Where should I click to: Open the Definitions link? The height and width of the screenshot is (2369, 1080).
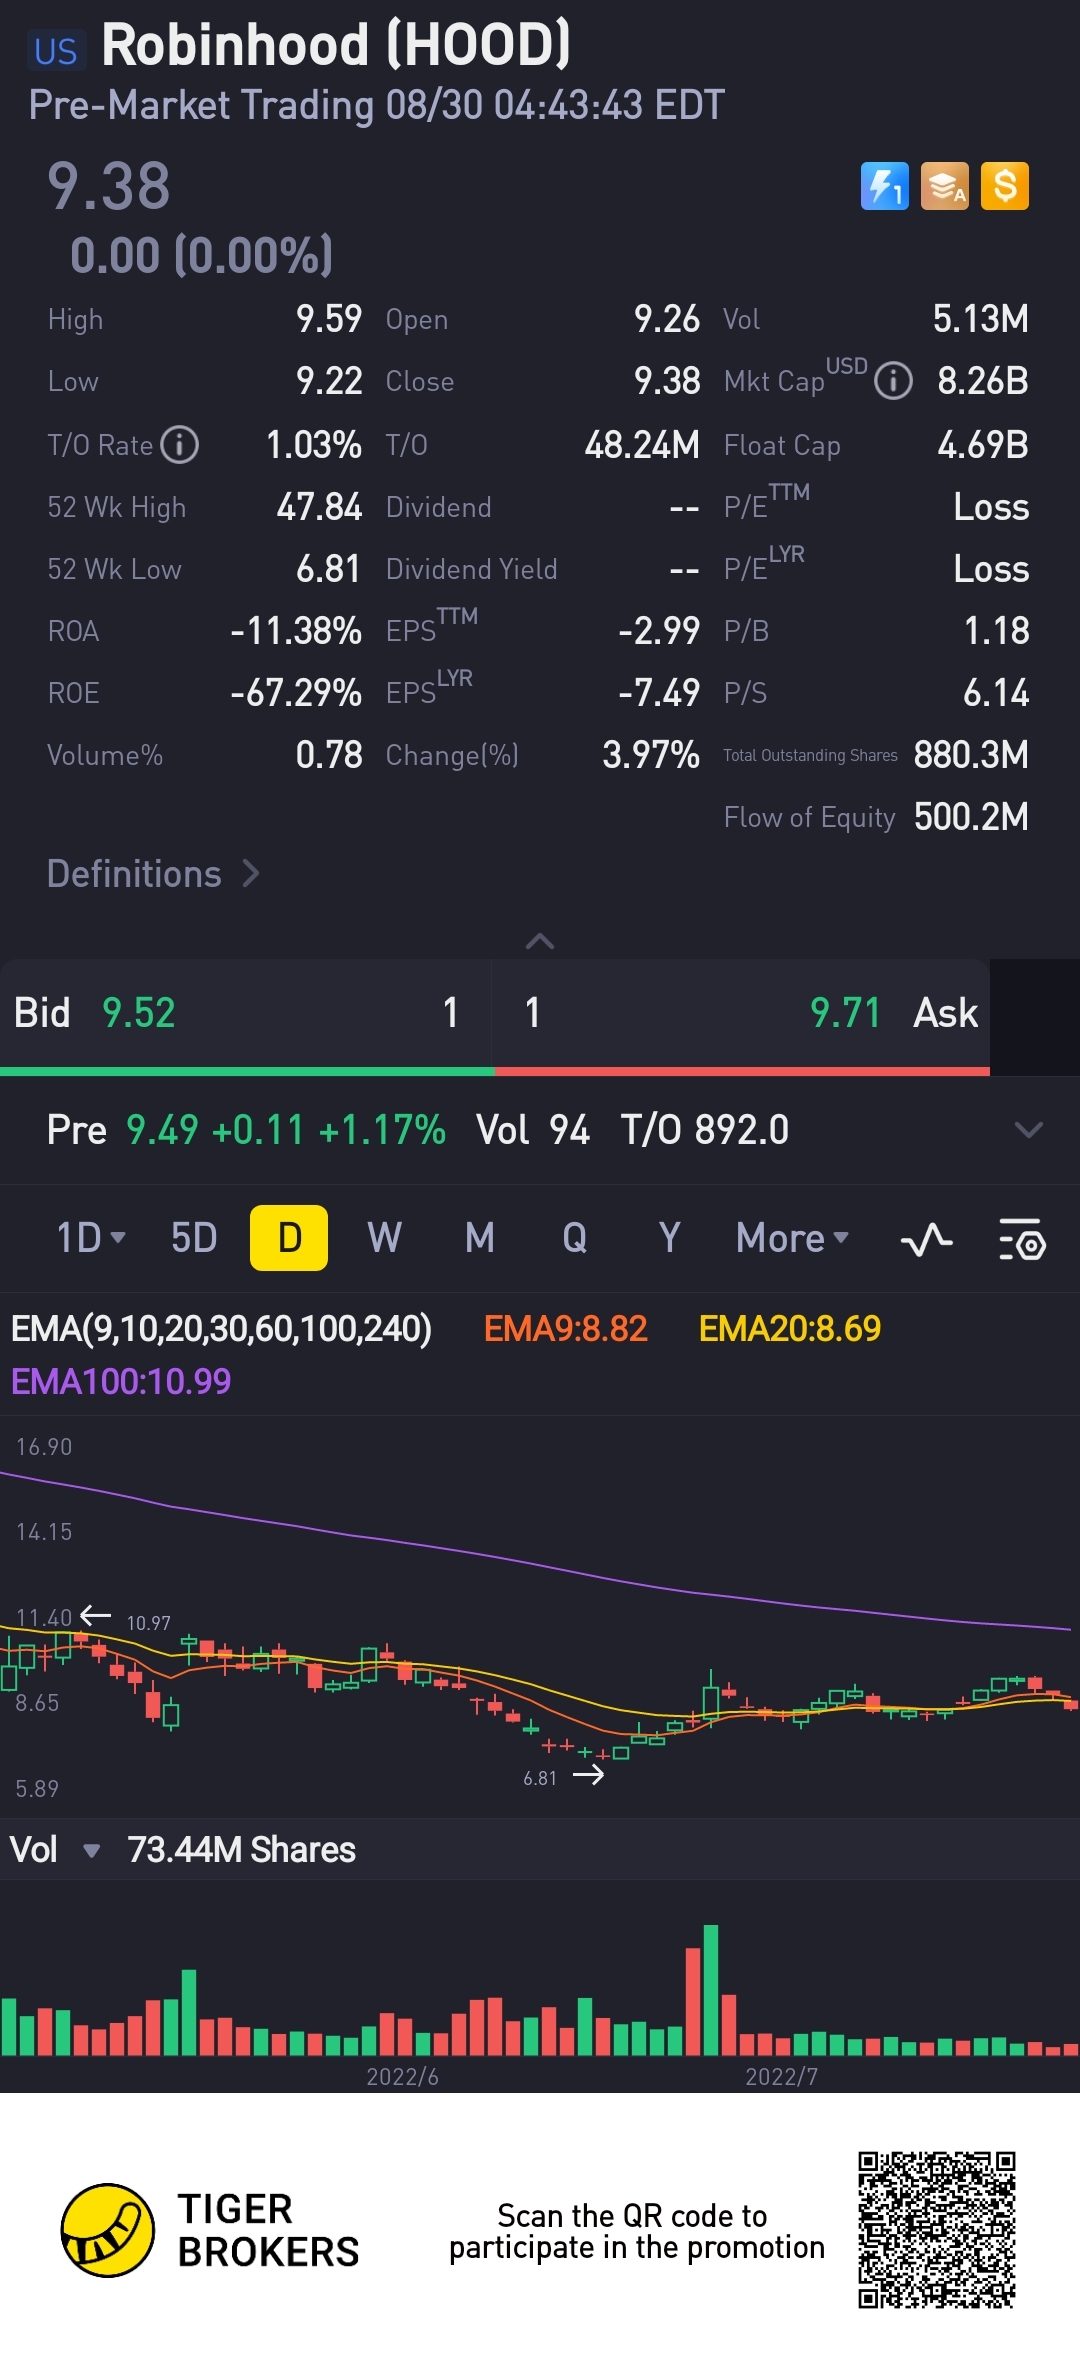coord(153,874)
